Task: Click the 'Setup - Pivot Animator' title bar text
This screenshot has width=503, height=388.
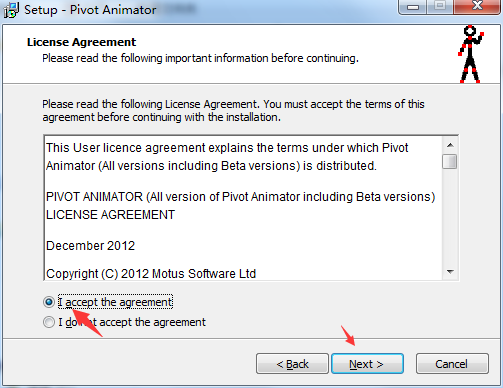Action: pos(90,10)
